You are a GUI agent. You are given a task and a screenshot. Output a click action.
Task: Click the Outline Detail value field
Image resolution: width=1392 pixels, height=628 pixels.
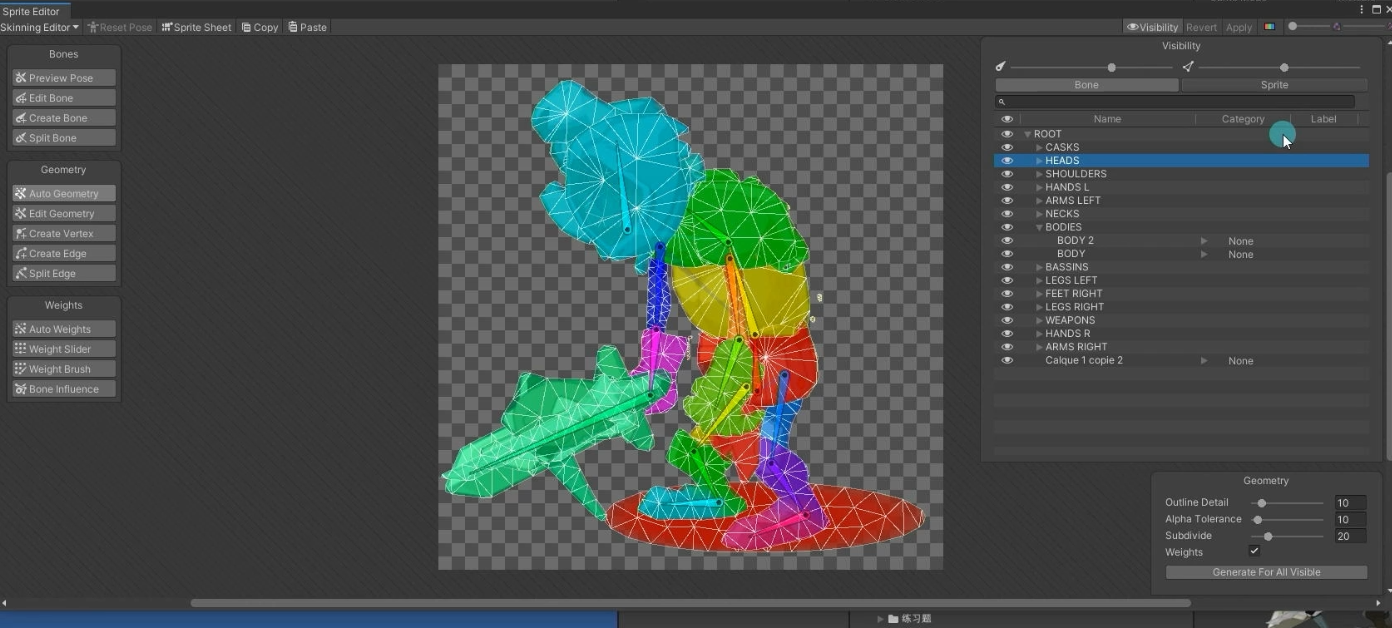coord(1350,503)
